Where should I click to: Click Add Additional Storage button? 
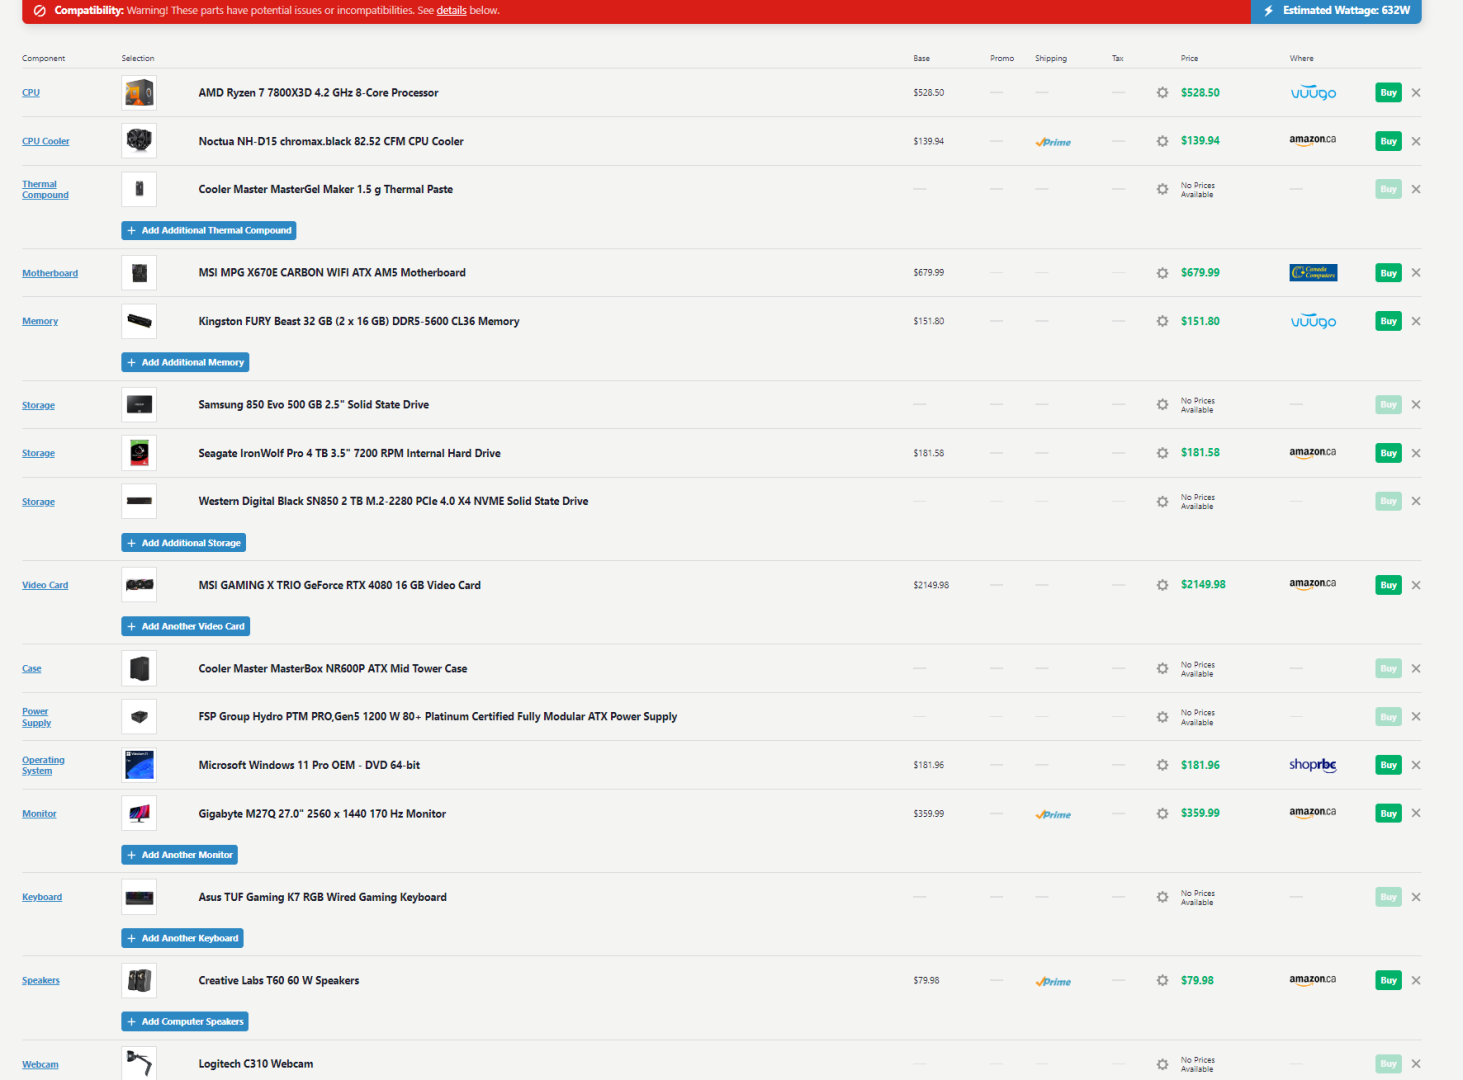[184, 543]
